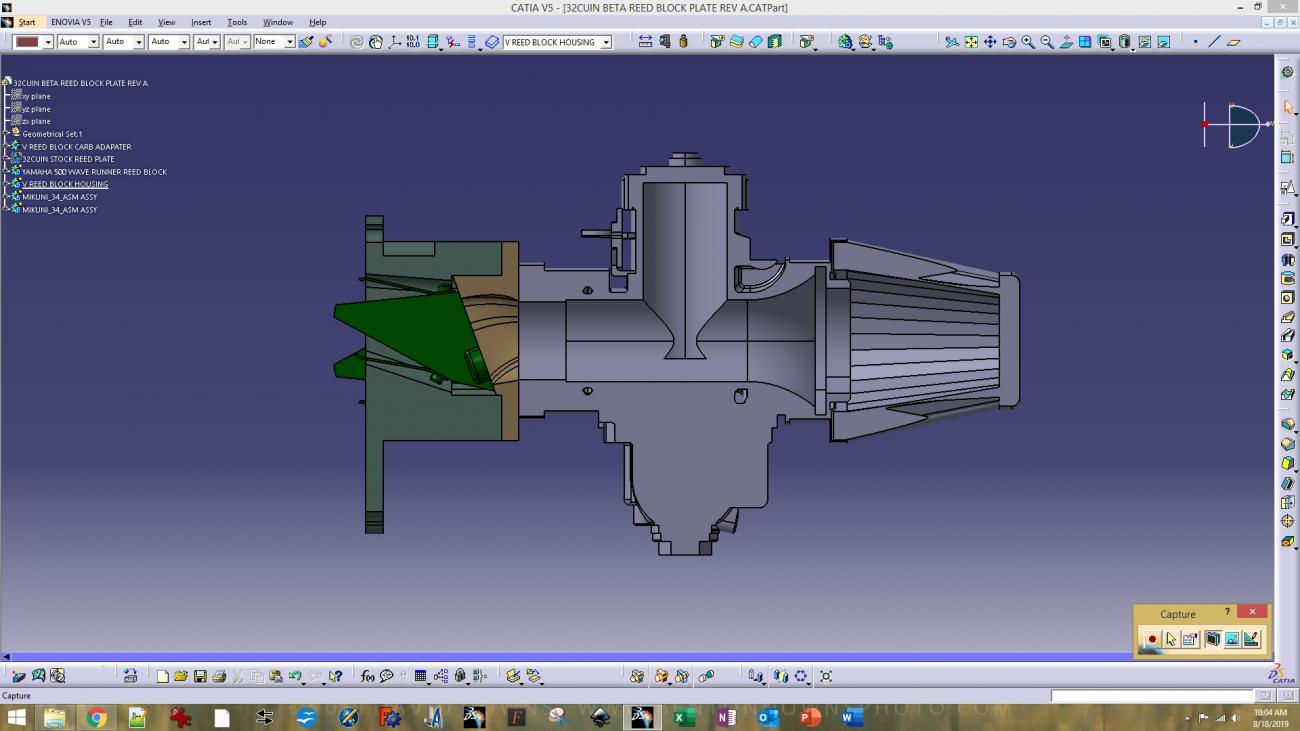Open the View menu
The image size is (1300, 731).
click(x=167, y=22)
